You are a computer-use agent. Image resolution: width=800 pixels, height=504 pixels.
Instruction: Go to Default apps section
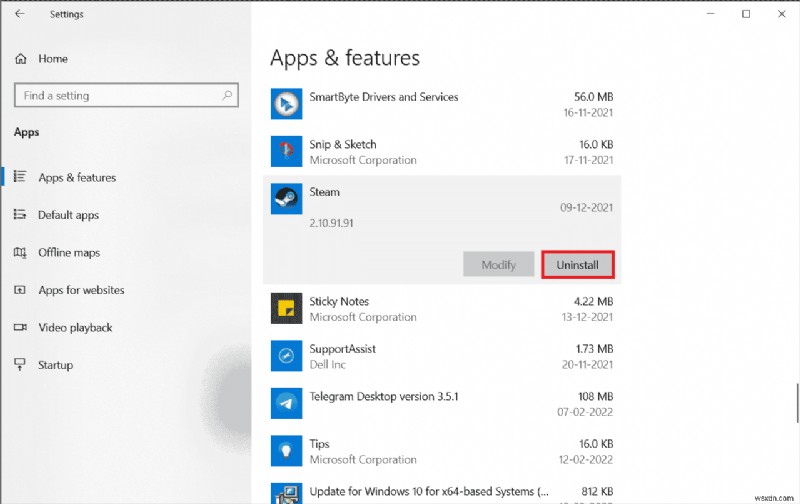click(68, 215)
